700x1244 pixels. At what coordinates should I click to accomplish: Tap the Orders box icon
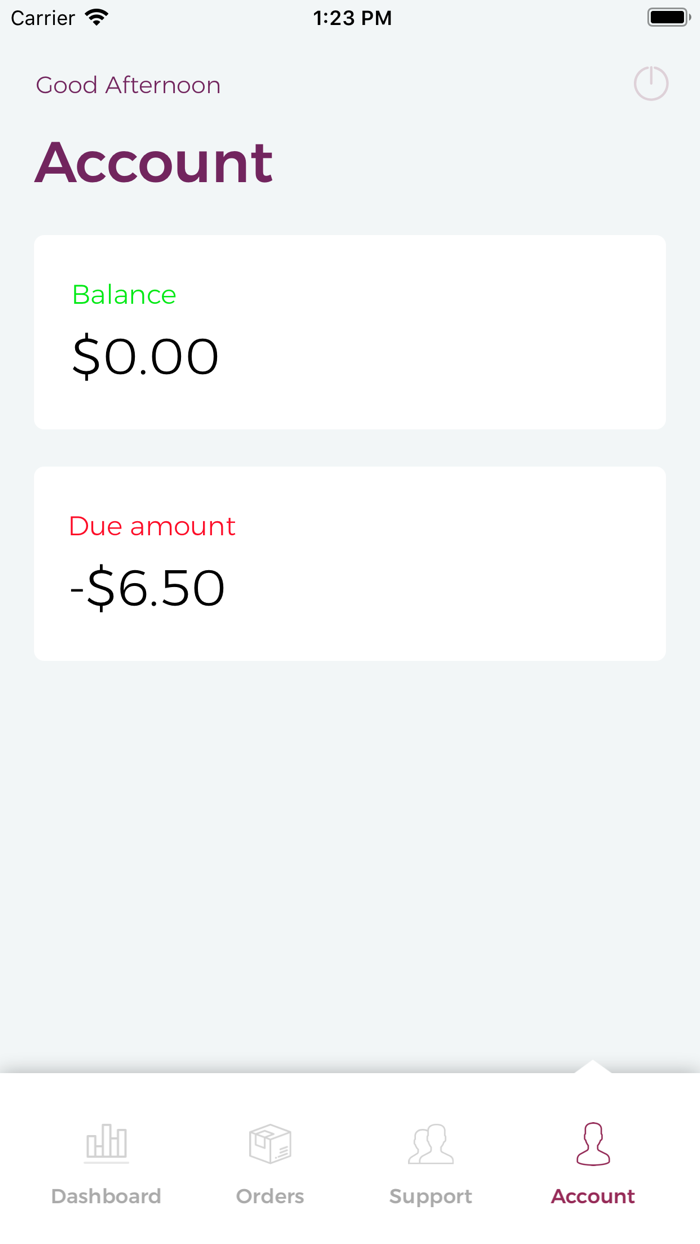[270, 1144]
